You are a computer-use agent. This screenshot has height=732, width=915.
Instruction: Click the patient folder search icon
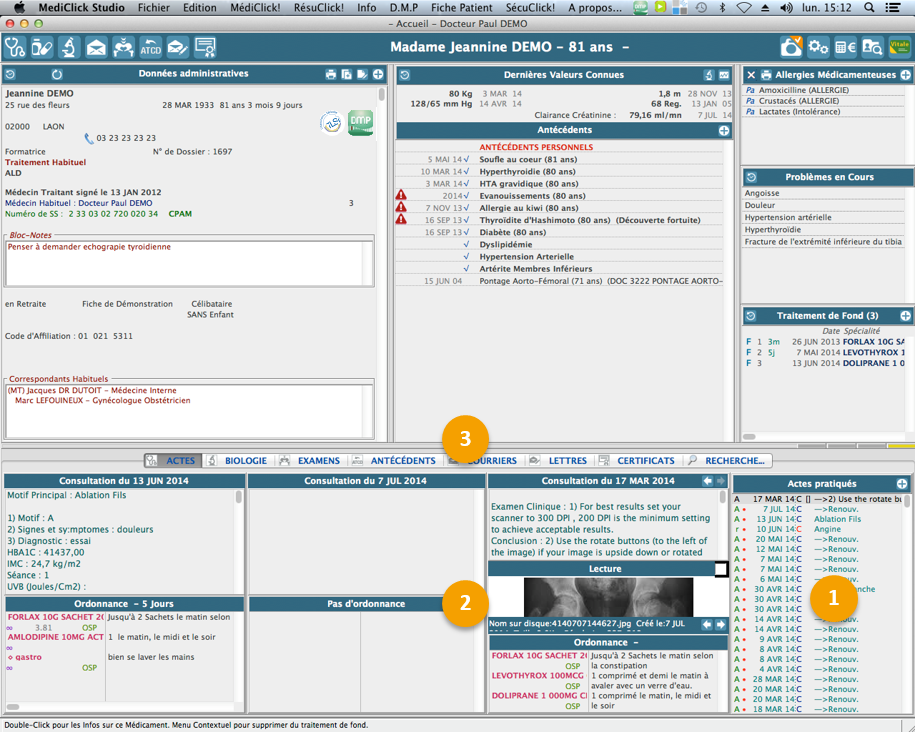tap(872, 47)
